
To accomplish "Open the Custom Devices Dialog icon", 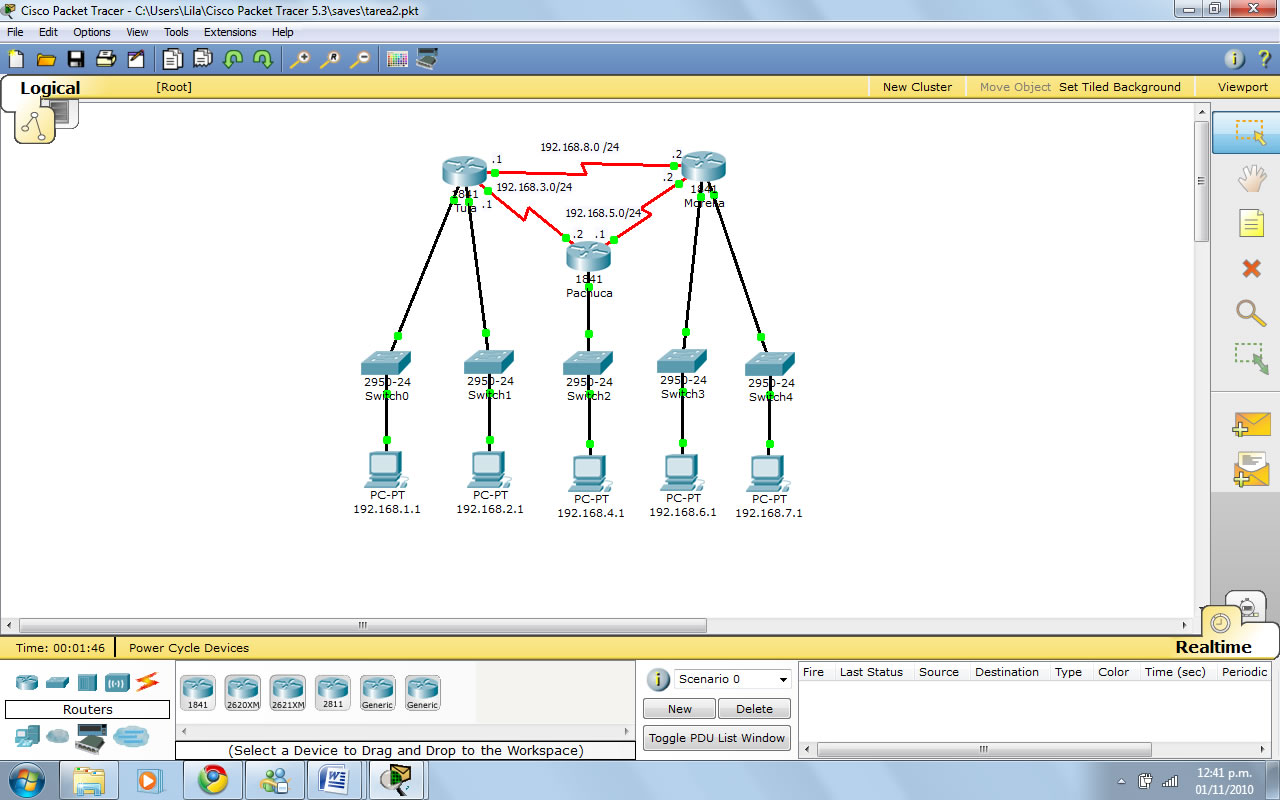I will [x=427, y=59].
